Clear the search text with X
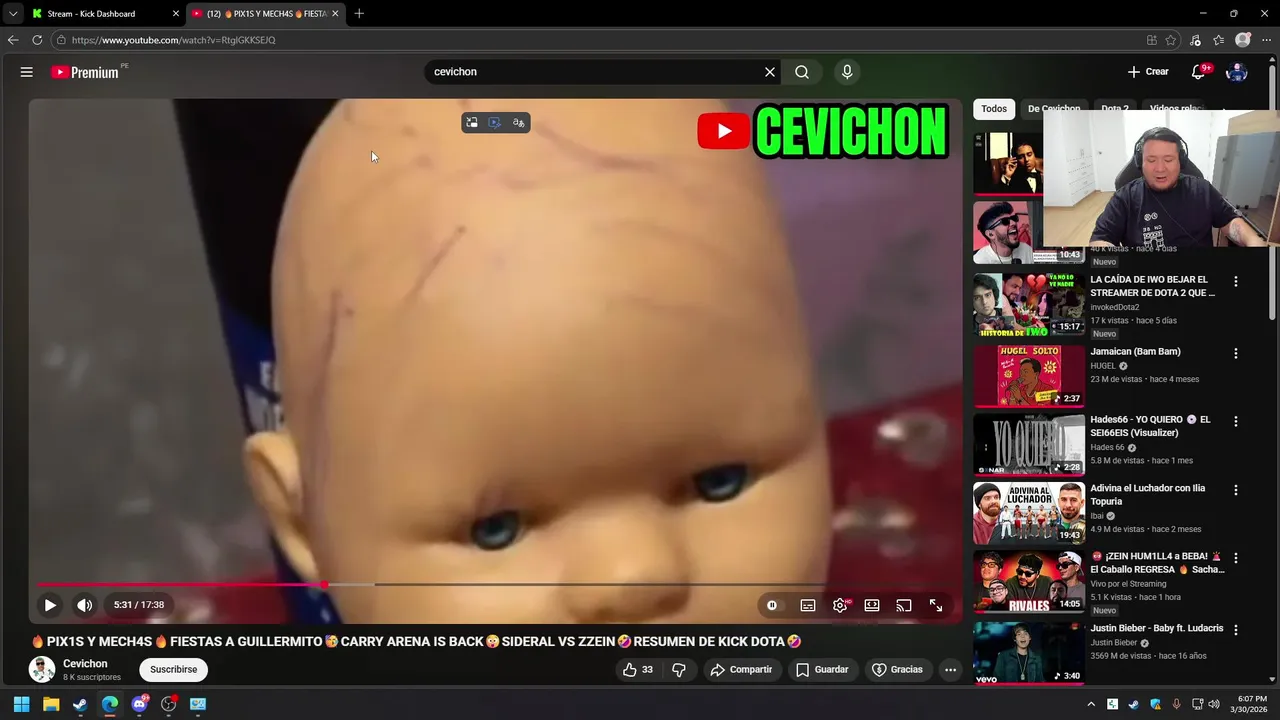This screenshot has height=720, width=1280. coord(770,72)
